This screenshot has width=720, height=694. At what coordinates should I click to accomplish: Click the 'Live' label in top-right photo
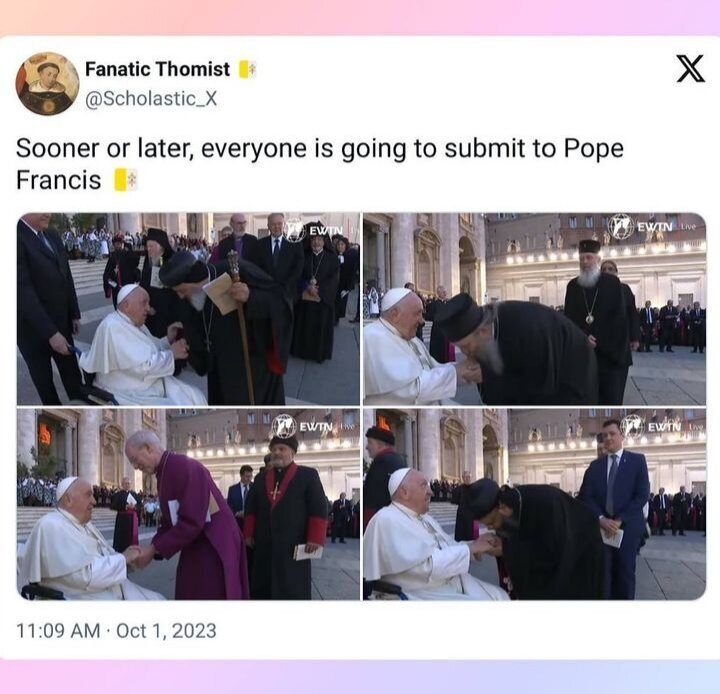click(688, 227)
